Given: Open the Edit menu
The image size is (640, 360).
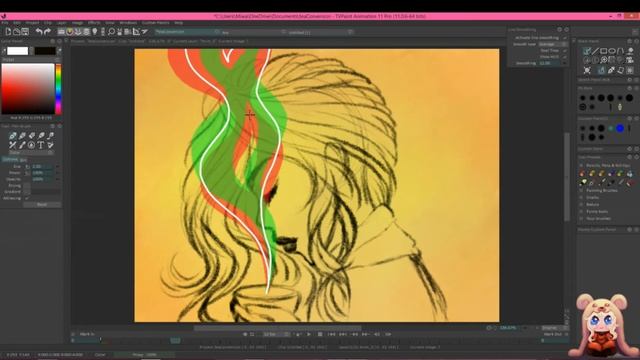Looking at the screenshot, I should click(17, 23).
